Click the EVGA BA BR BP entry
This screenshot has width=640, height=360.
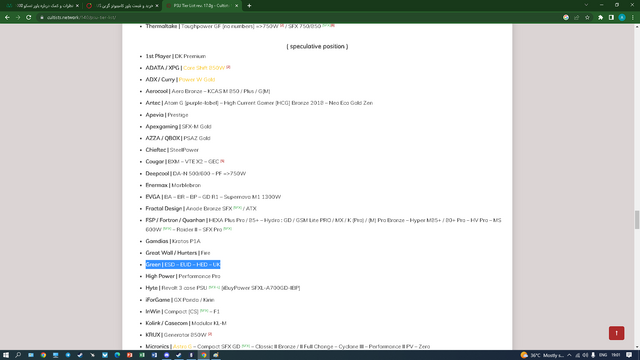click(x=213, y=197)
